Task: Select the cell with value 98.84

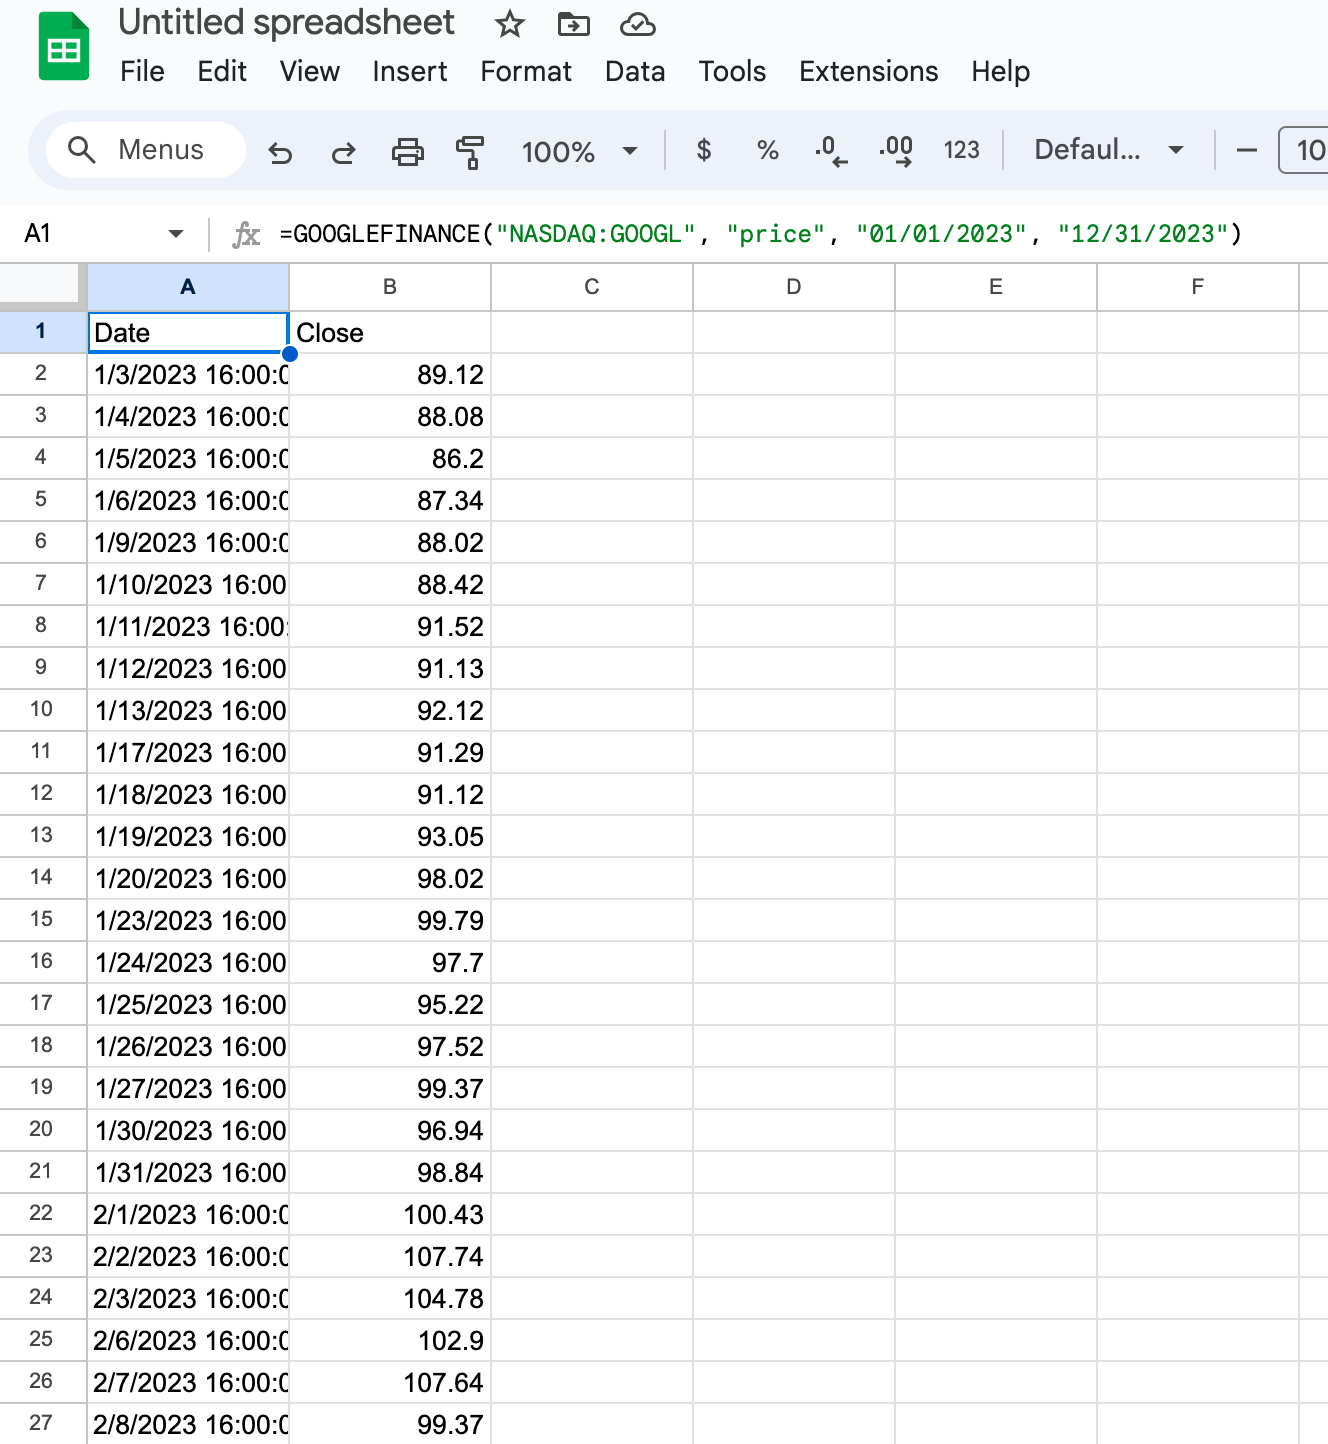Action: [390, 1172]
